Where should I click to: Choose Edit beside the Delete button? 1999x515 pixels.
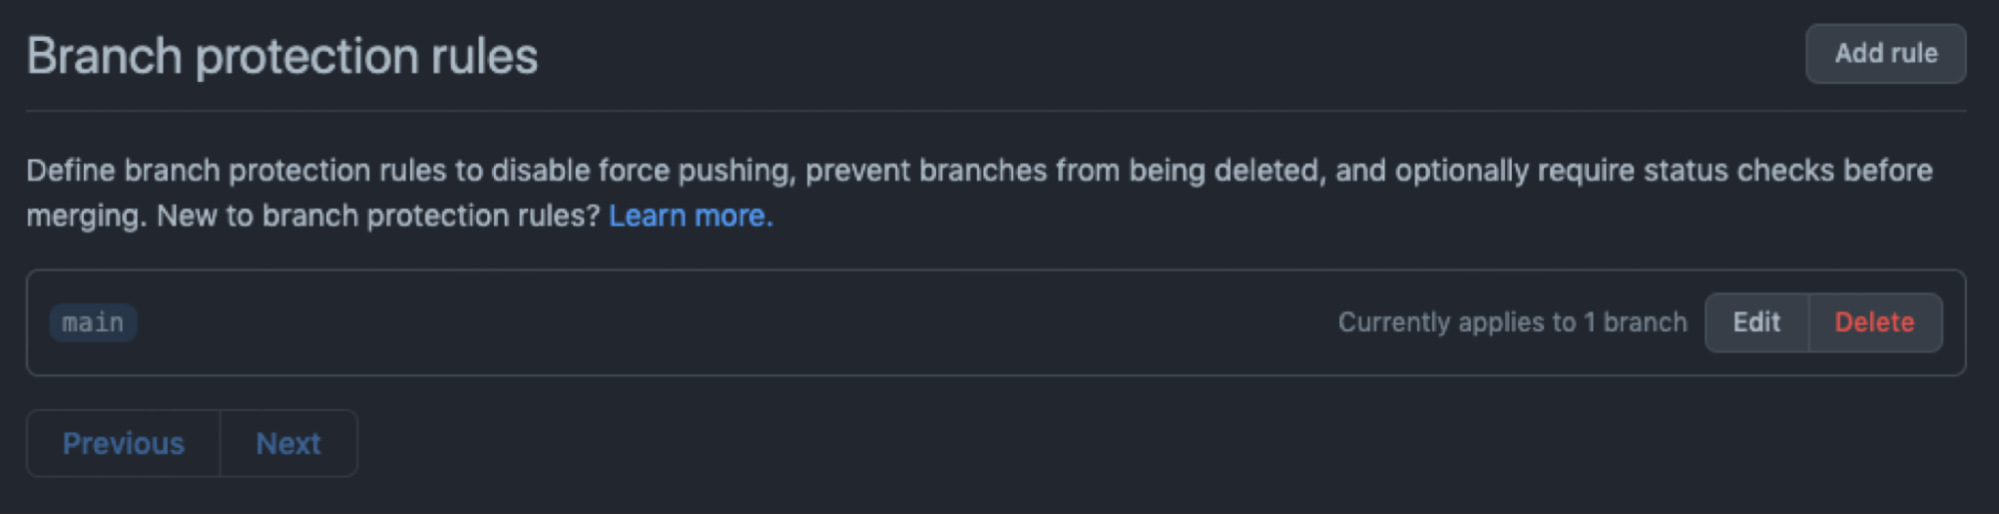1756,323
